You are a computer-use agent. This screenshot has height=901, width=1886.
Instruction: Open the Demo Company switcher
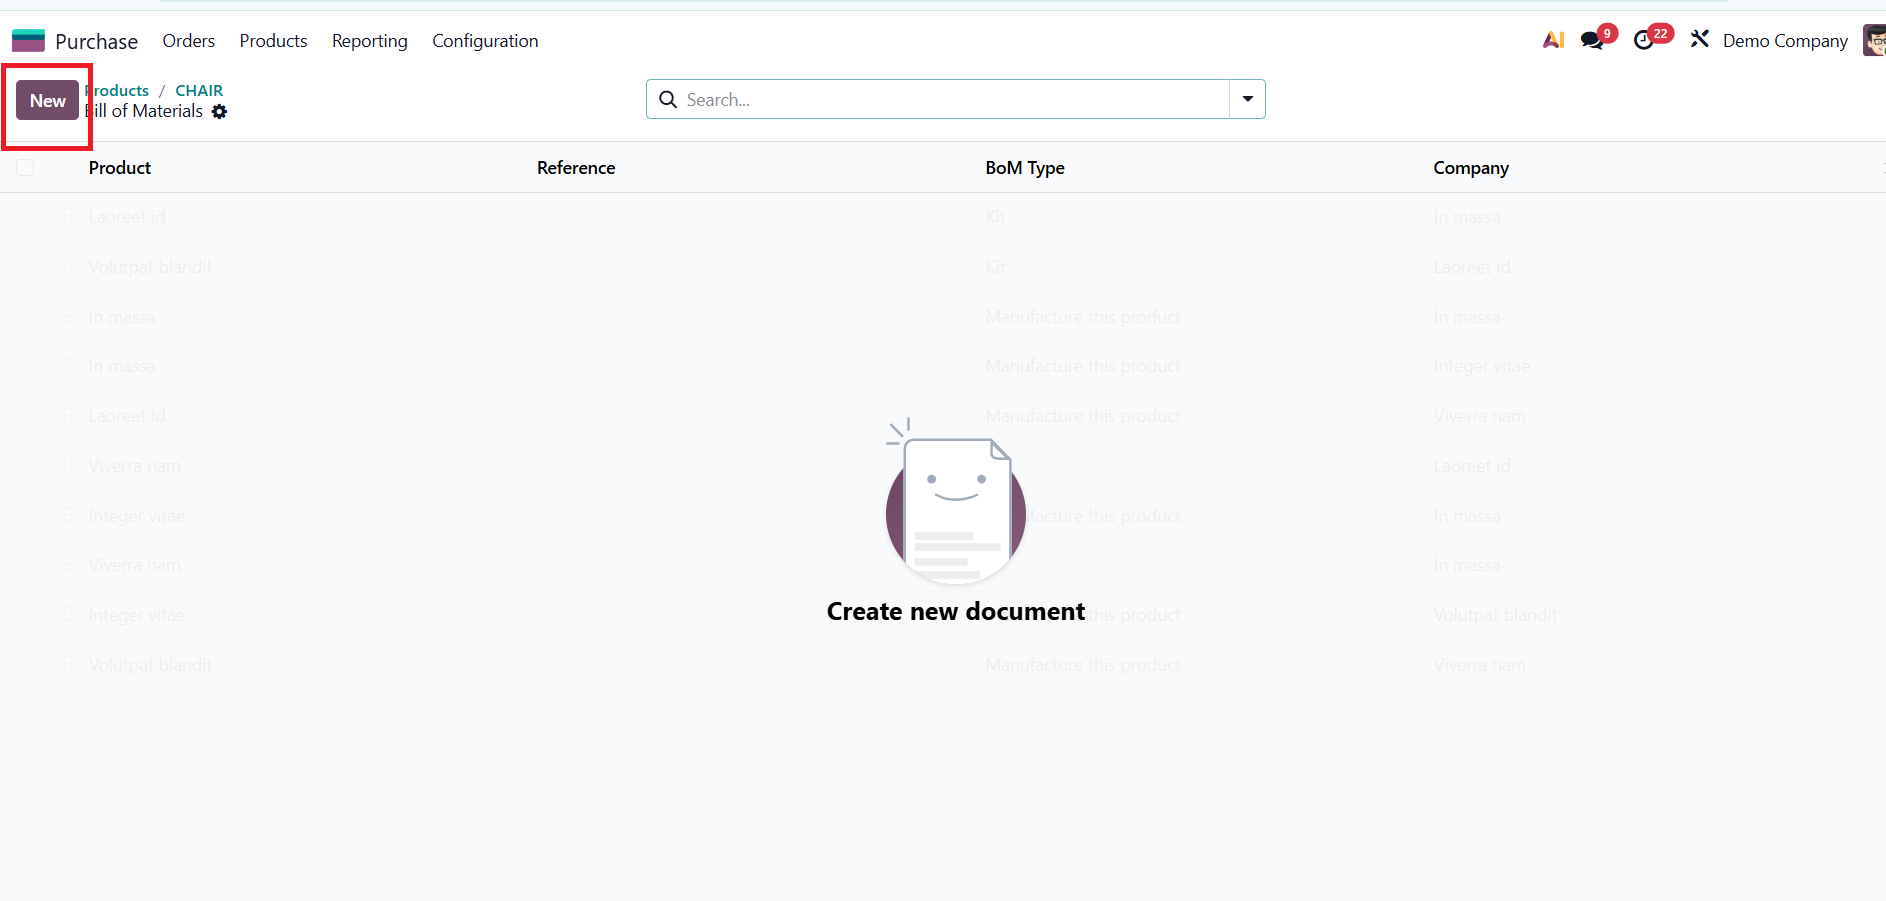click(1784, 41)
